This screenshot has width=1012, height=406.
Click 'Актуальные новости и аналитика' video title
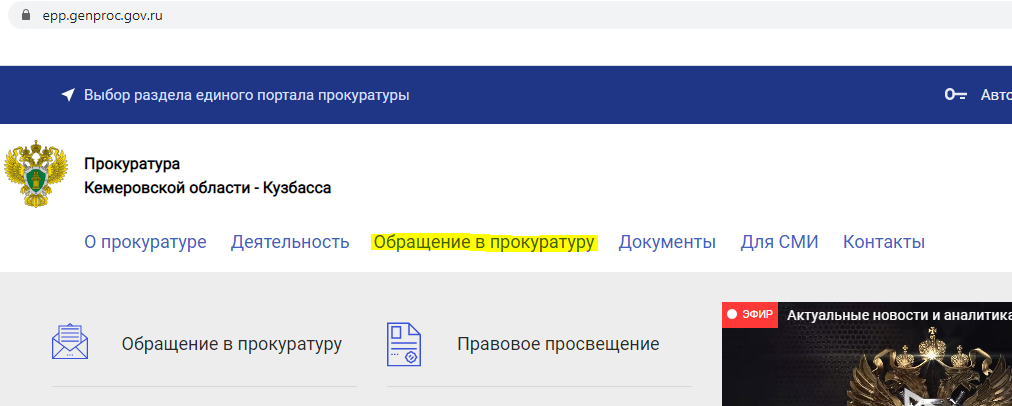pyautogui.click(x=899, y=315)
